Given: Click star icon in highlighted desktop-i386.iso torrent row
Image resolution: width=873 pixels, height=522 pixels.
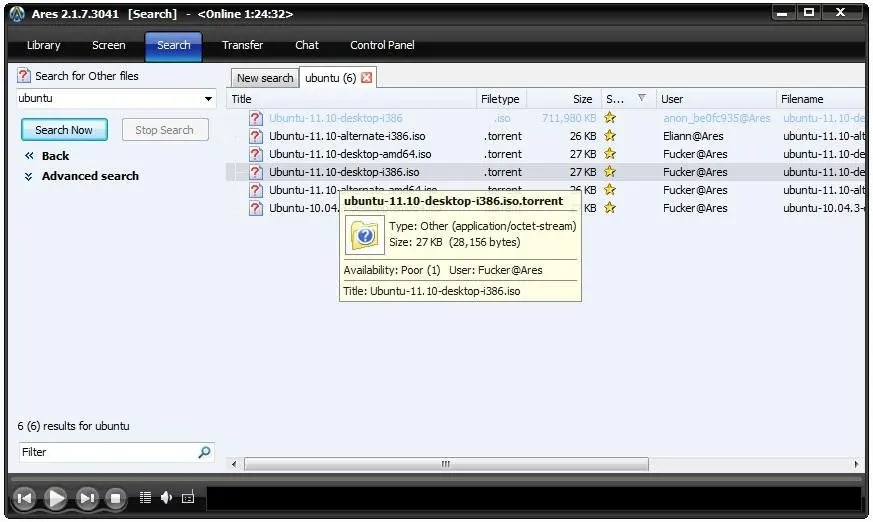Looking at the screenshot, I should tap(610, 171).
